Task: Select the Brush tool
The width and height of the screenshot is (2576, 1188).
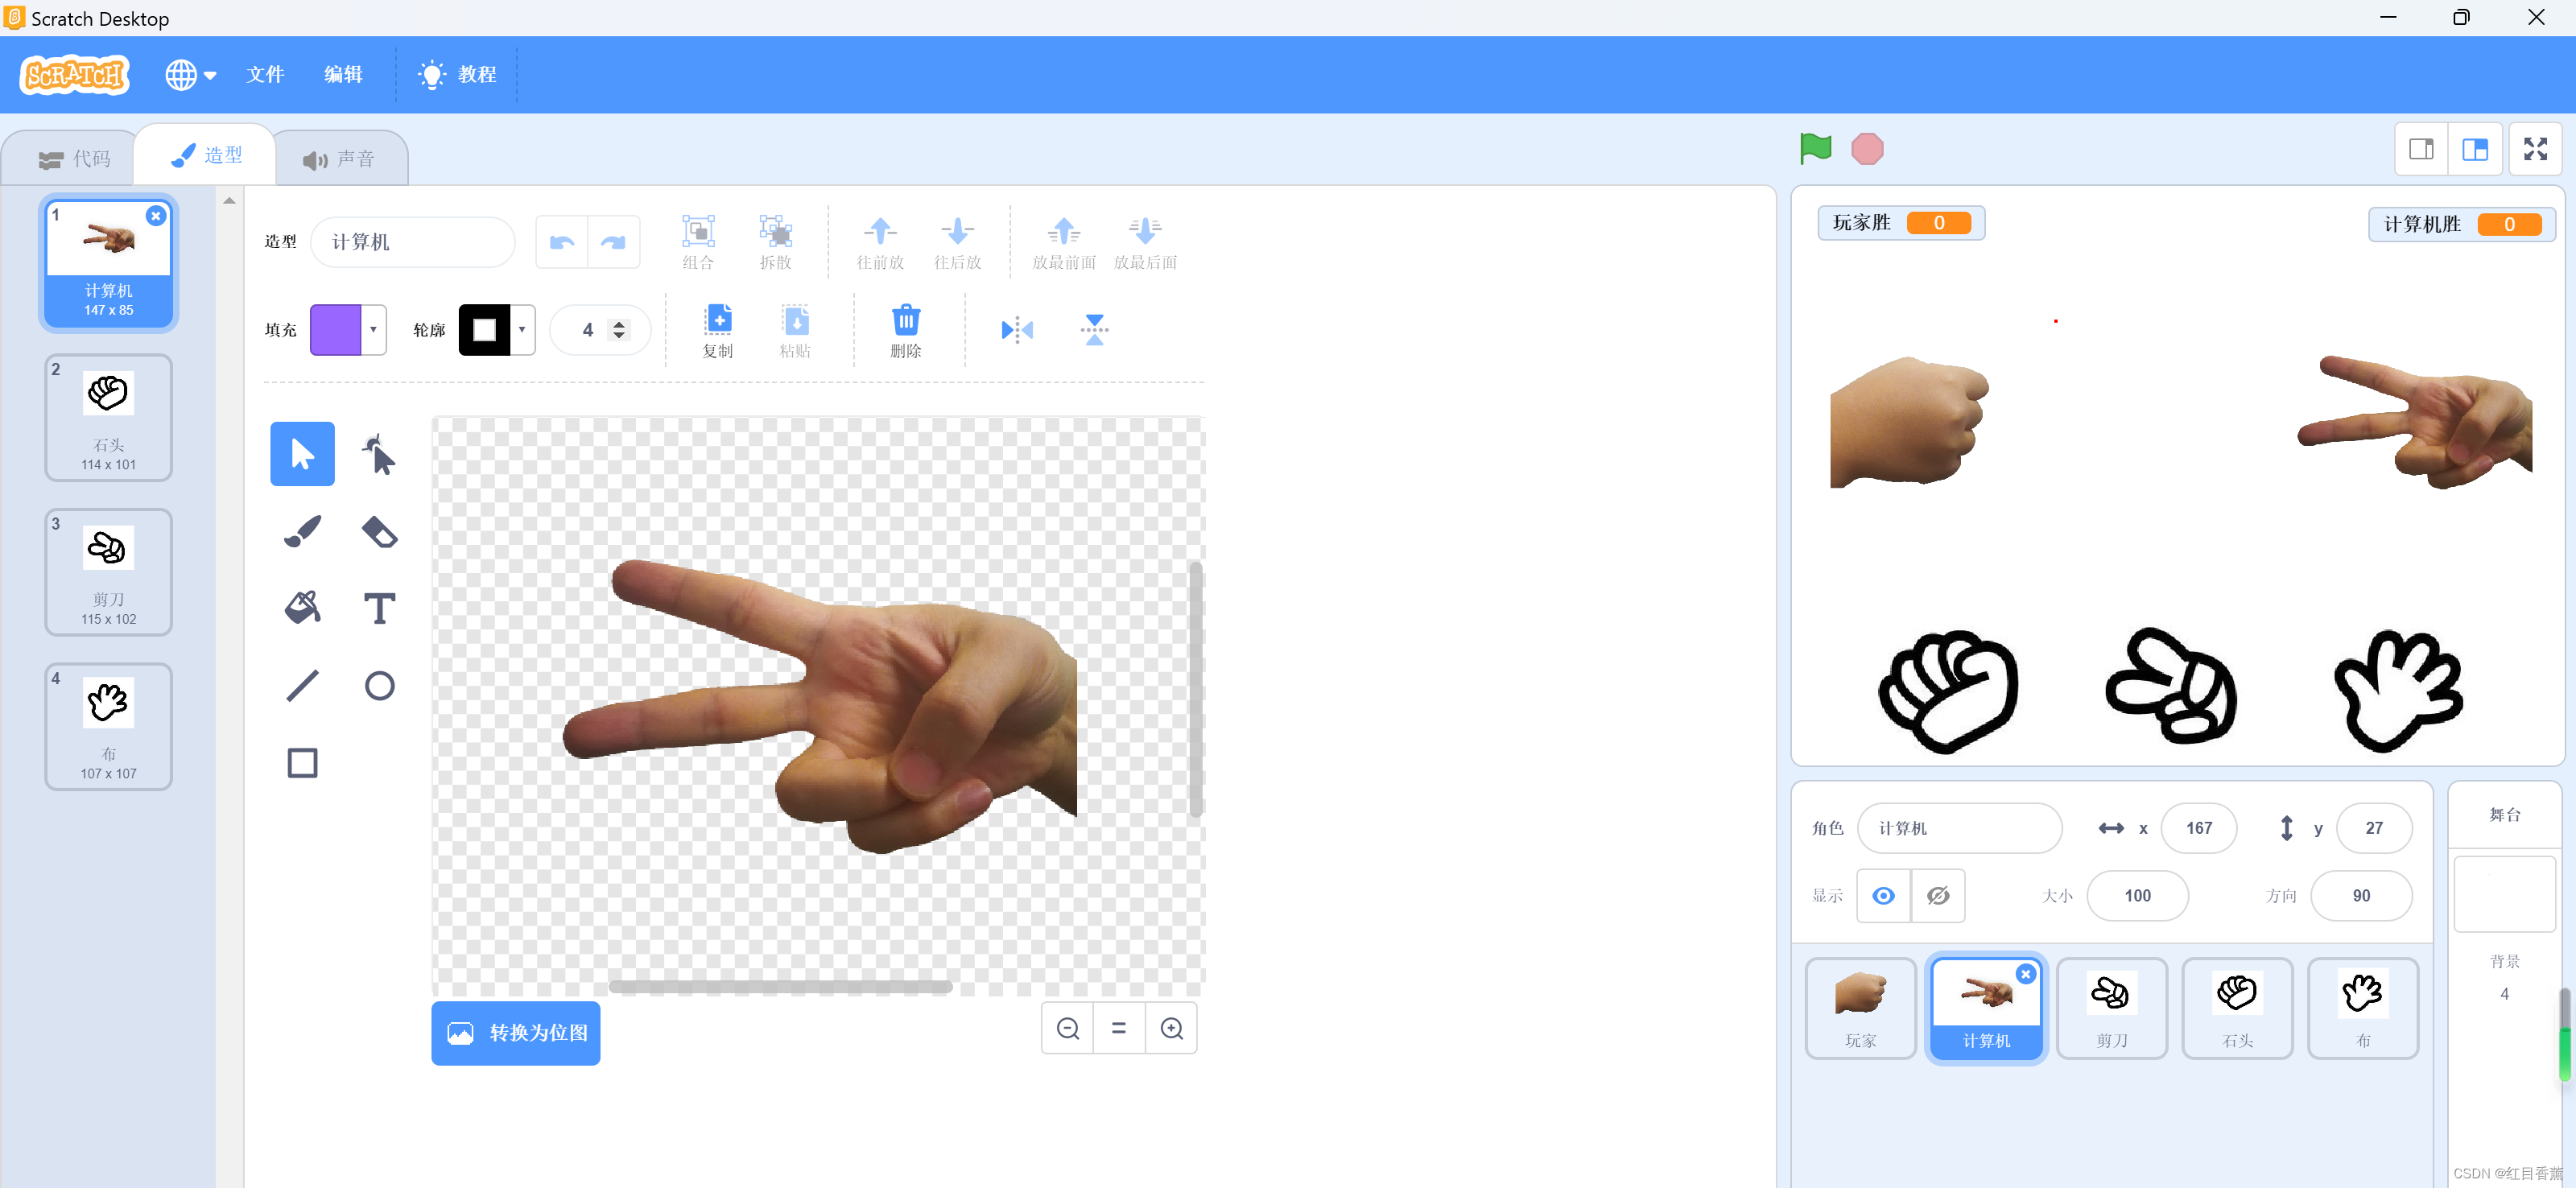Action: pos(302,531)
